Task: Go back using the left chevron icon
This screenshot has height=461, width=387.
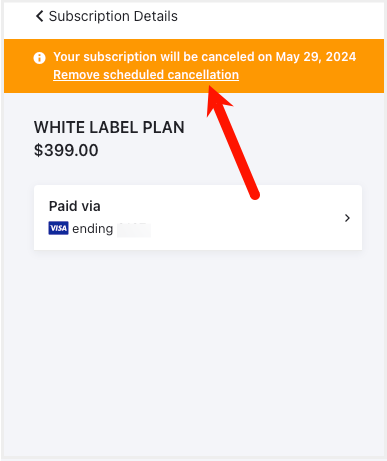Action: pos(39,16)
